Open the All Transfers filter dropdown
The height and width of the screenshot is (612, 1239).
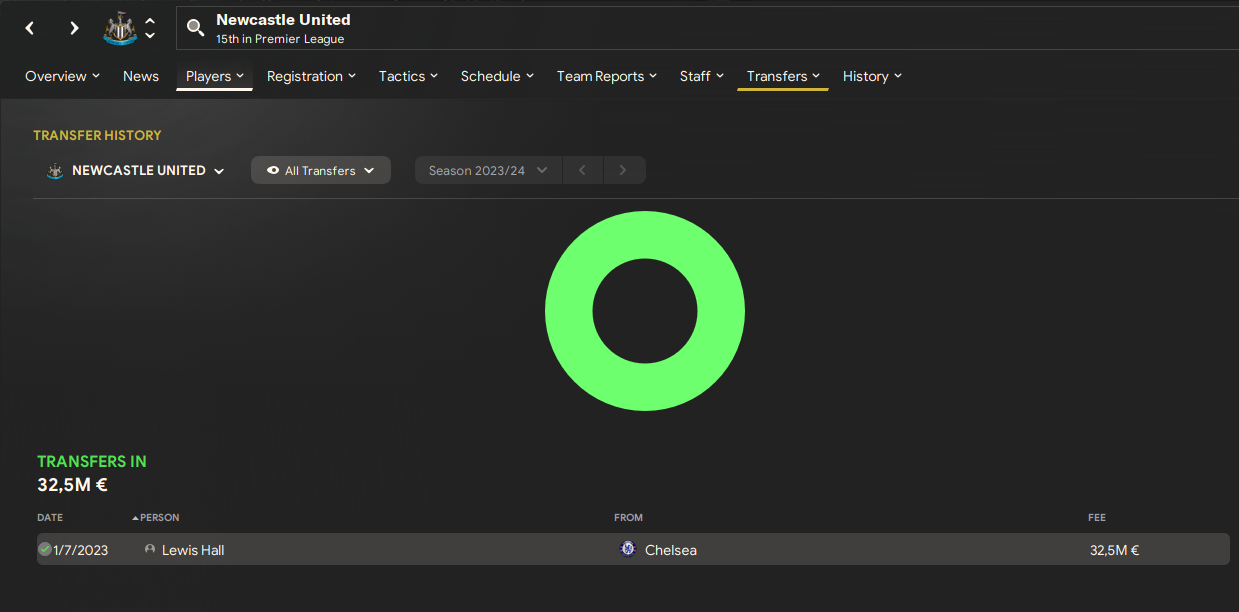321,170
